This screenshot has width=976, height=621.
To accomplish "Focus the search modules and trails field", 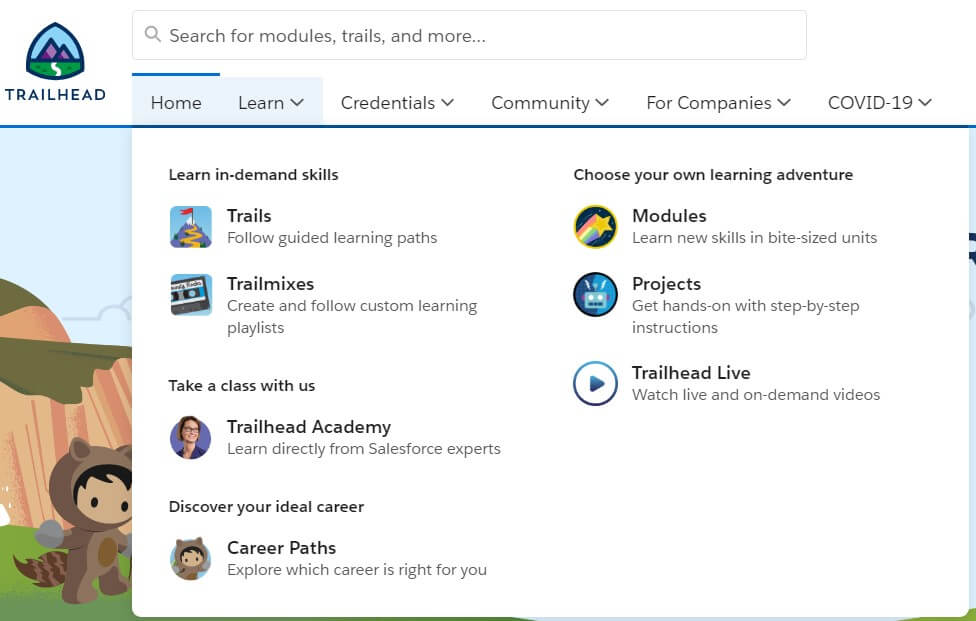I will (x=480, y=36).
